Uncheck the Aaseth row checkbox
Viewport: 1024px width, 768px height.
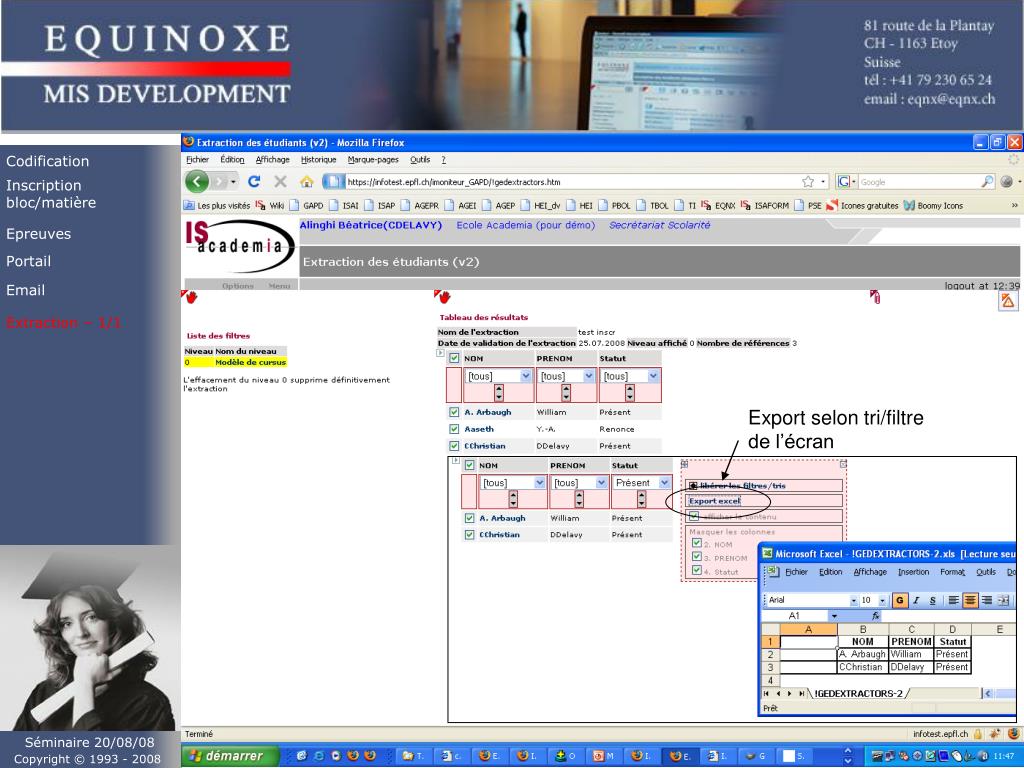click(454, 429)
